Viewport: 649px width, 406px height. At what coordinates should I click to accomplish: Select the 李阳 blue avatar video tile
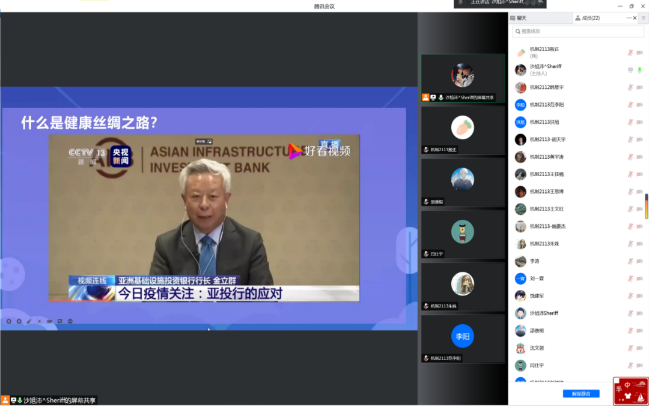pyautogui.click(x=461, y=336)
